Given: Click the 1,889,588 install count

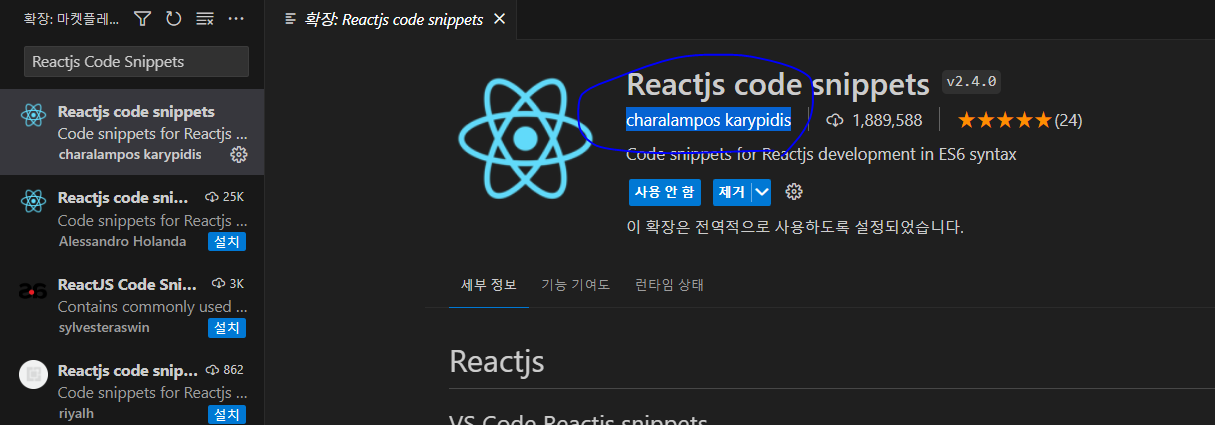Looking at the screenshot, I should (x=873, y=120).
